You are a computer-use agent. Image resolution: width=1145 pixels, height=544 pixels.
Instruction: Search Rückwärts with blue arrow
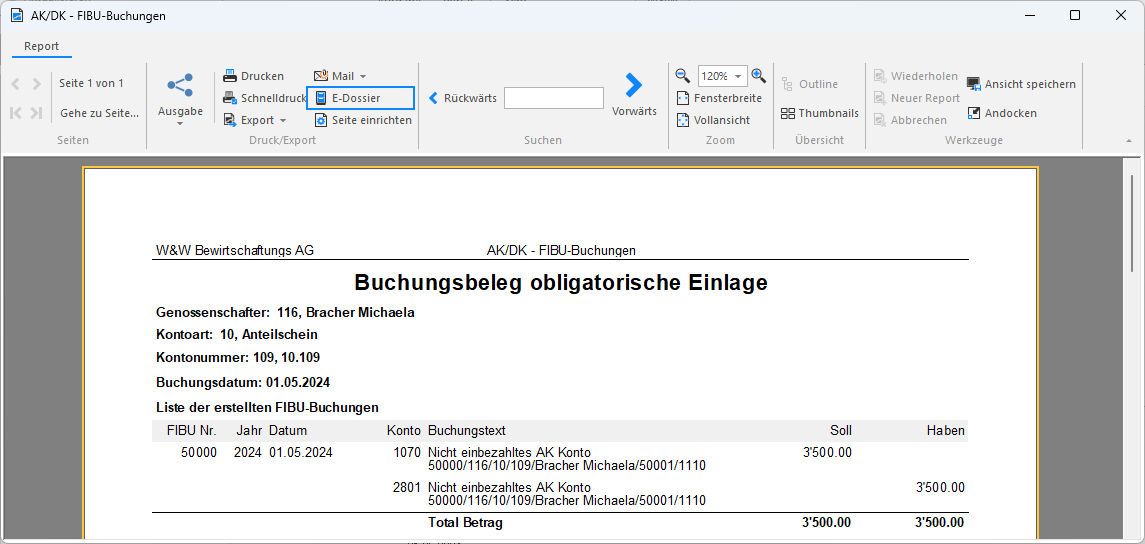(462, 98)
